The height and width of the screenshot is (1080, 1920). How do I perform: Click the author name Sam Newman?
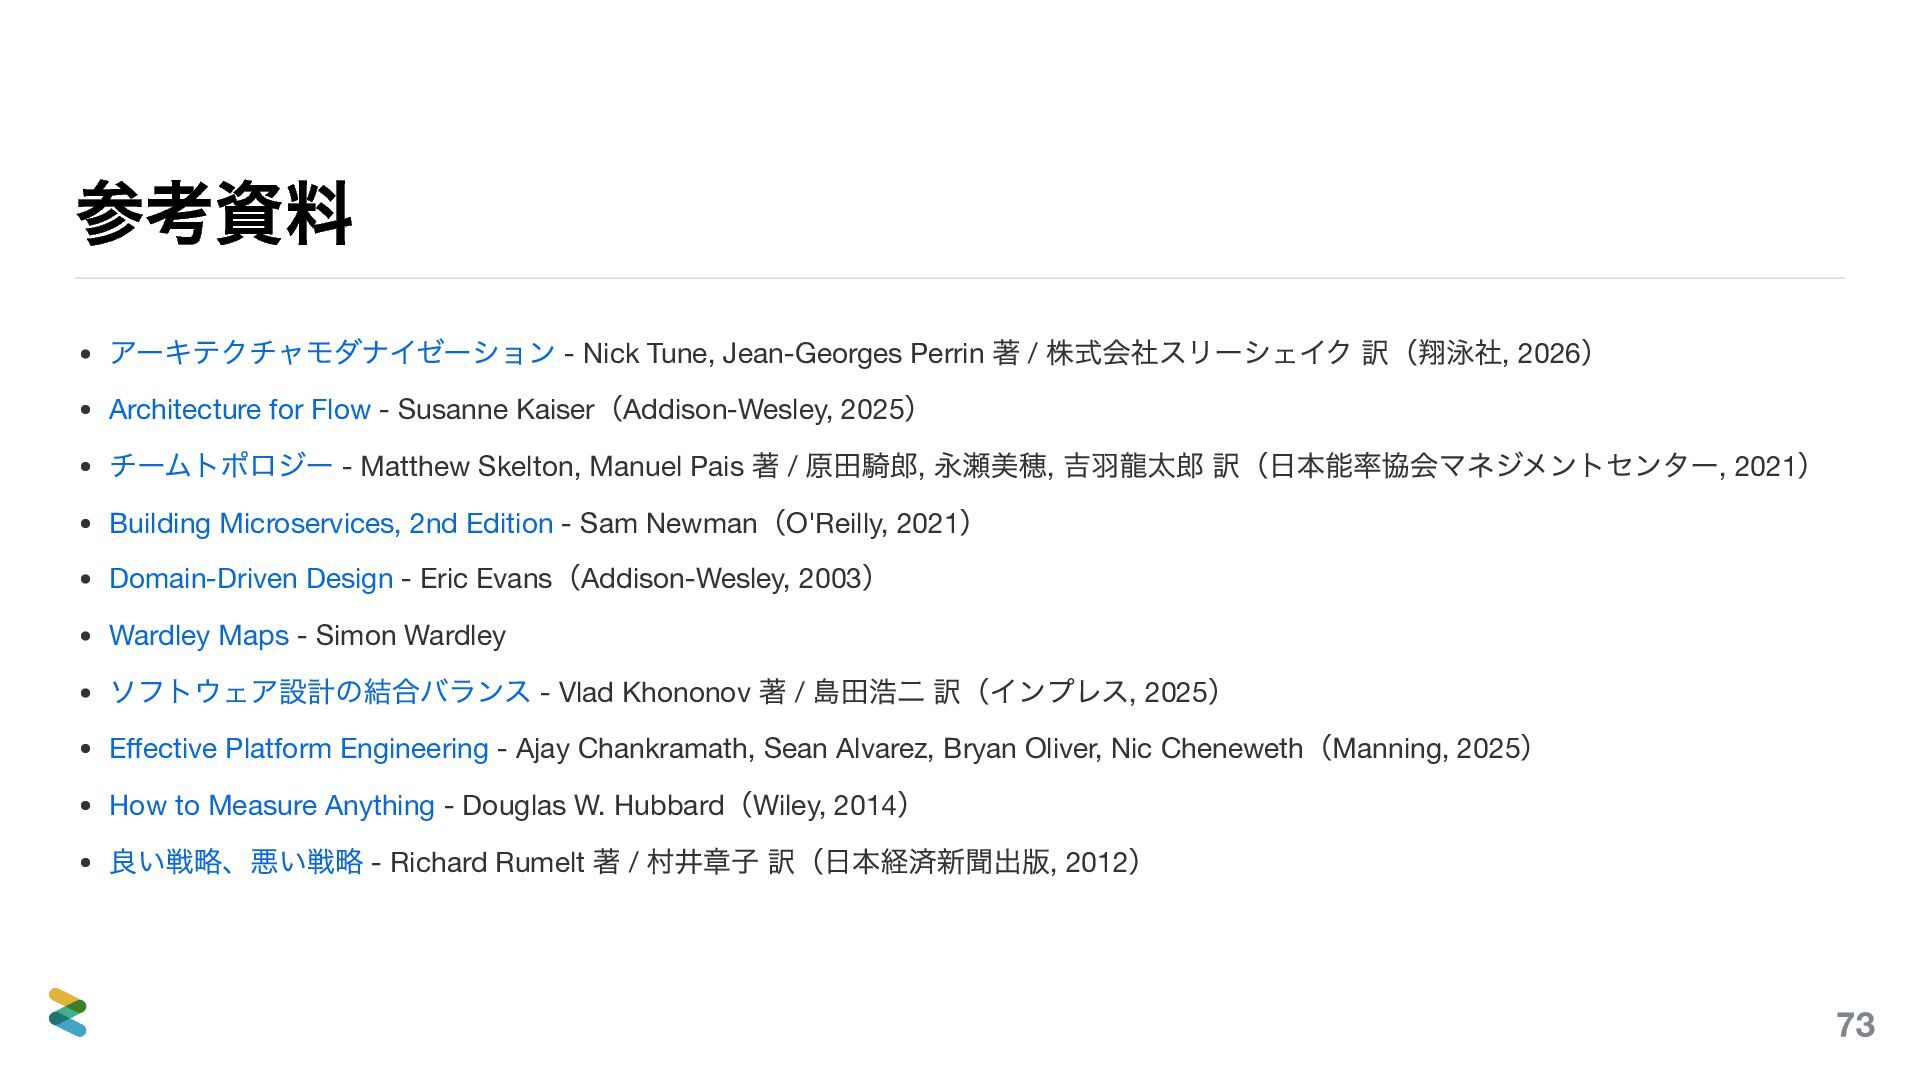(667, 523)
